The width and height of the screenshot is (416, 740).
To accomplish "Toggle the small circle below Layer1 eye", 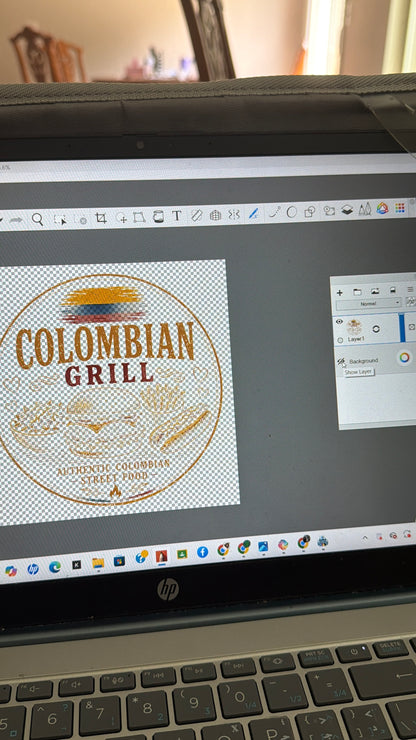I will point(340,340).
